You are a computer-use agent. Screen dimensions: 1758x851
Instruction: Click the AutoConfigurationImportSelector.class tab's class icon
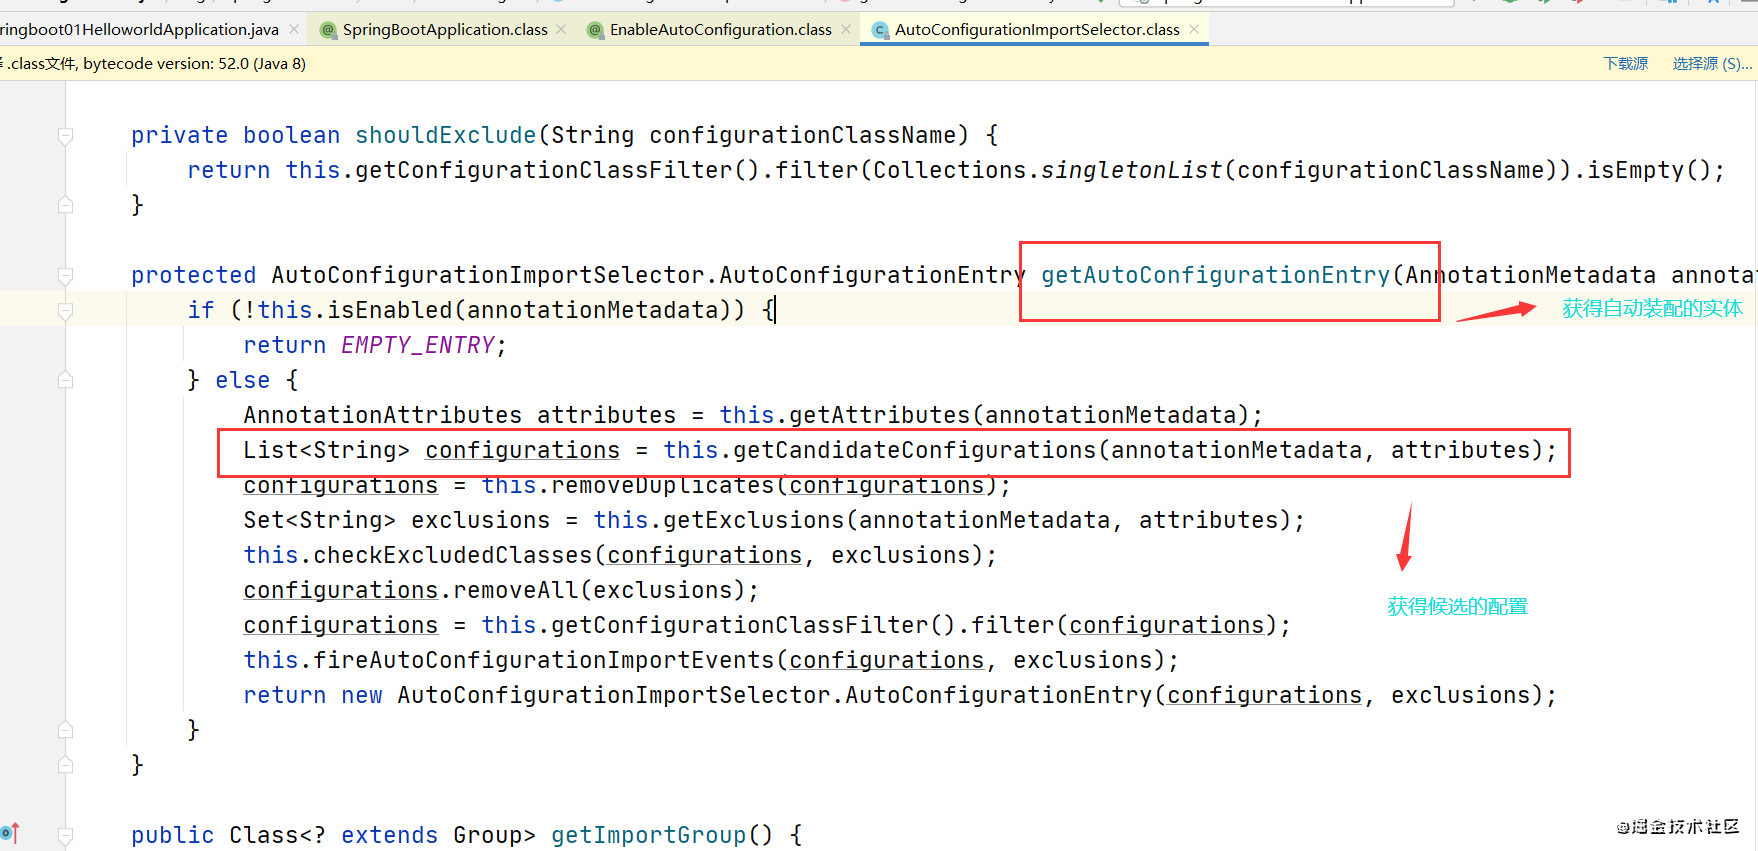tap(880, 30)
